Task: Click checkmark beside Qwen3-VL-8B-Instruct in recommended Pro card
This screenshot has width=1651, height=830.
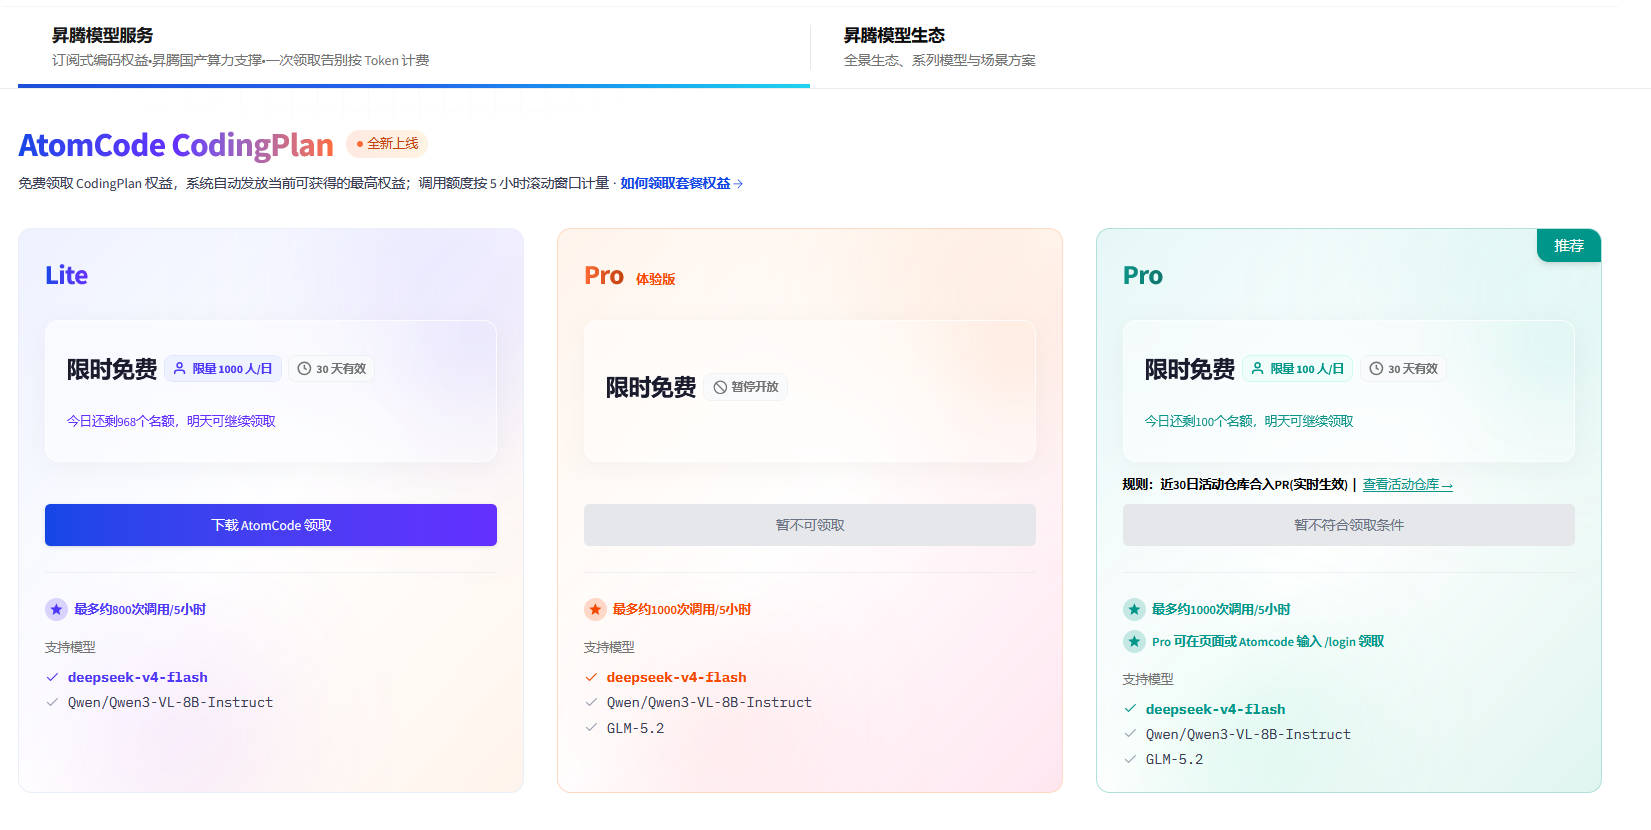Action: (1130, 734)
